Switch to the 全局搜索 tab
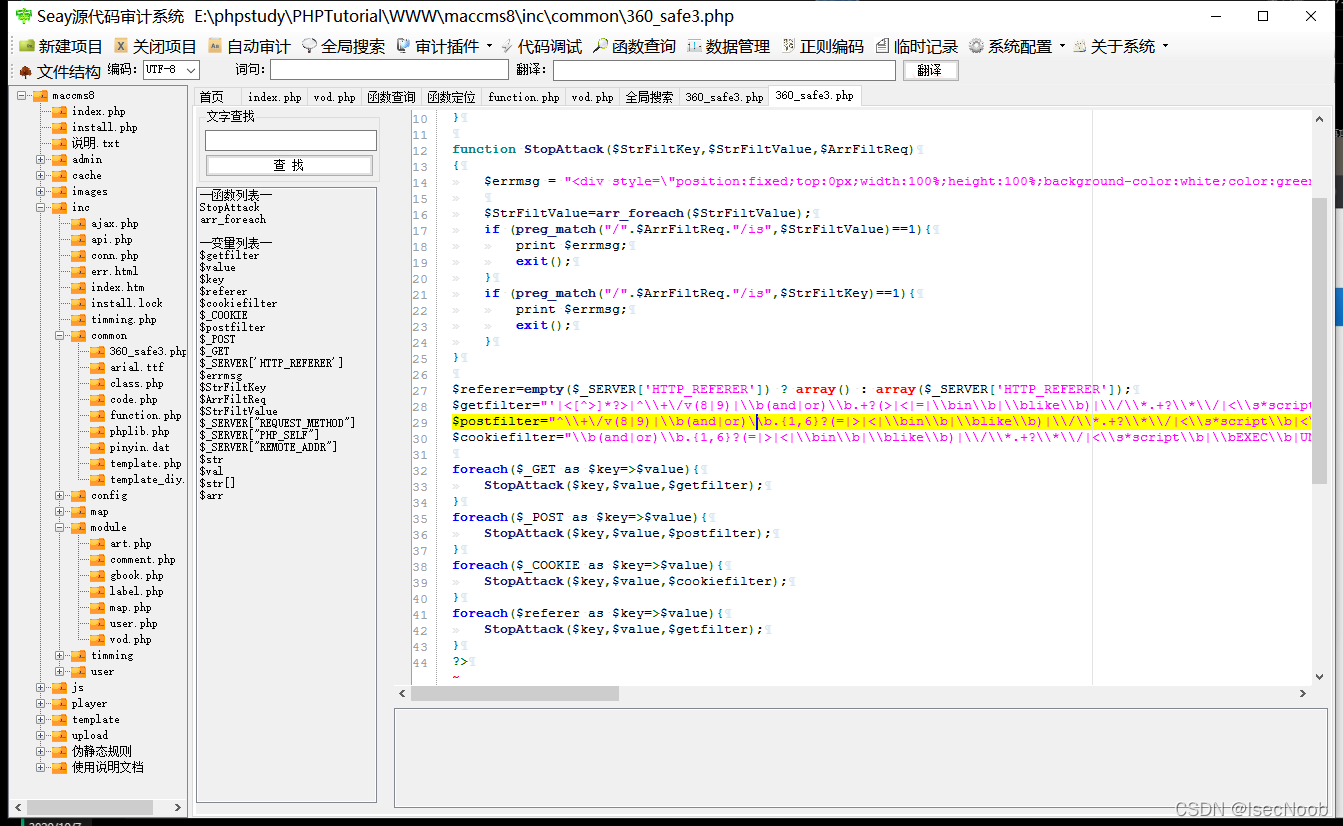Screen dimensions: 1343x826 pos(649,97)
